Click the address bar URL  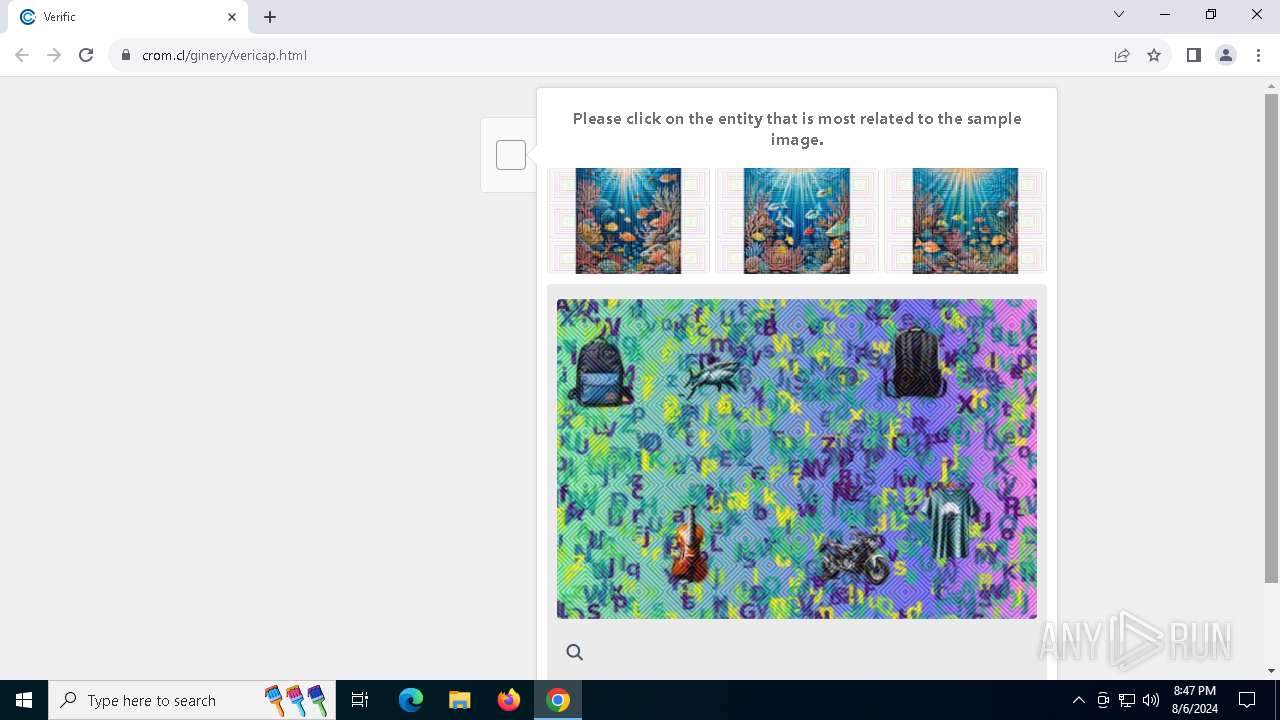224,55
